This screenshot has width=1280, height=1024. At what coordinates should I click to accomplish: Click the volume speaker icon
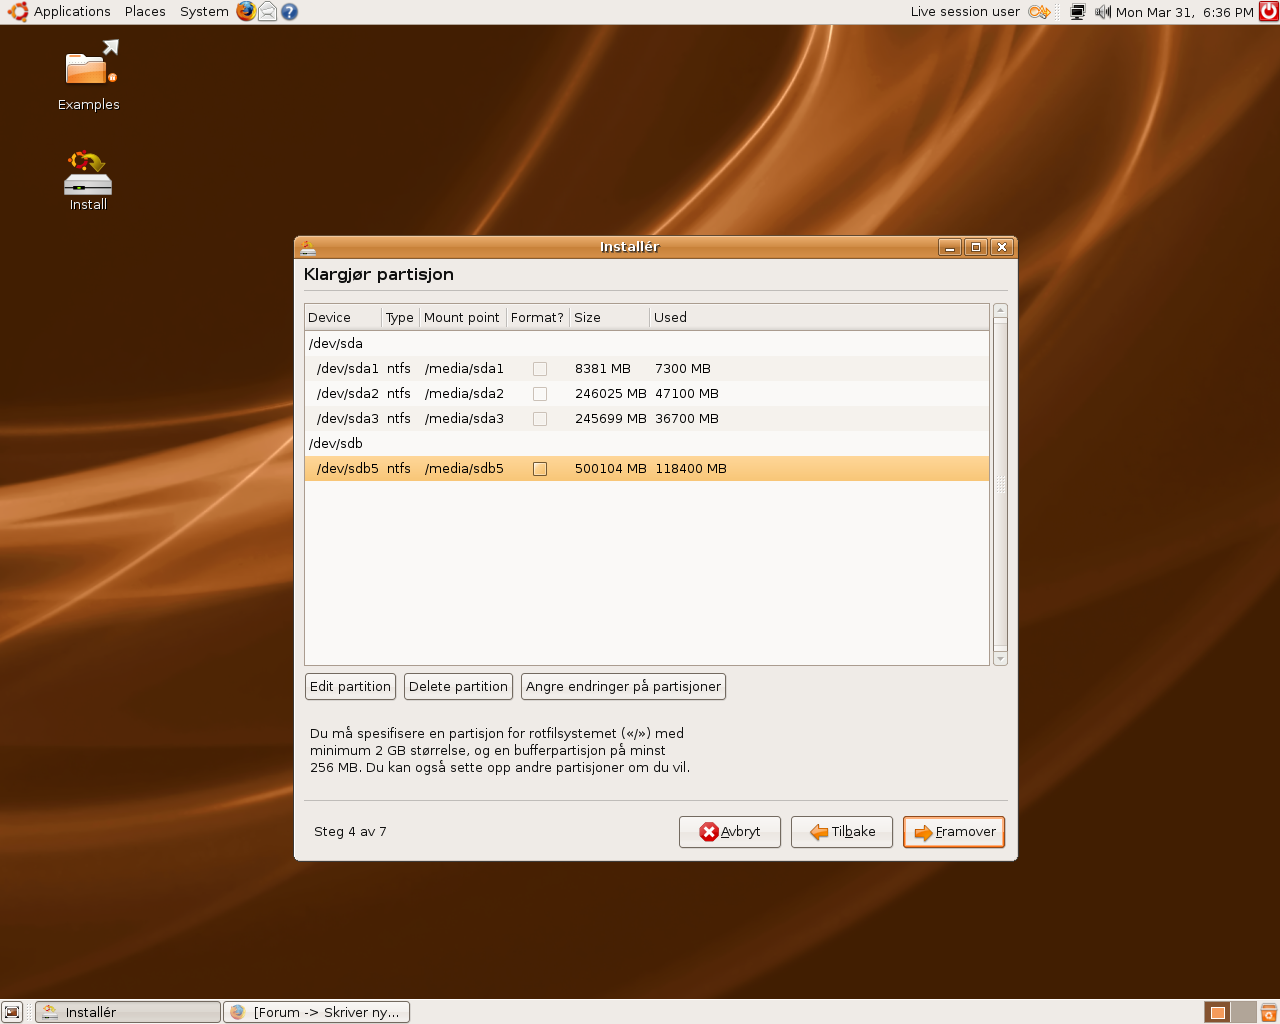[x=1102, y=12]
